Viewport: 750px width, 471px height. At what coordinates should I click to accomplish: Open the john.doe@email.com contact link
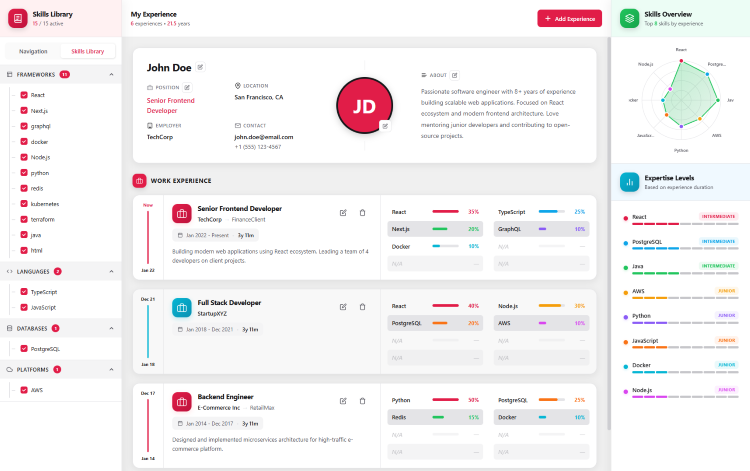pyautogui.click(x=264, y=137)
